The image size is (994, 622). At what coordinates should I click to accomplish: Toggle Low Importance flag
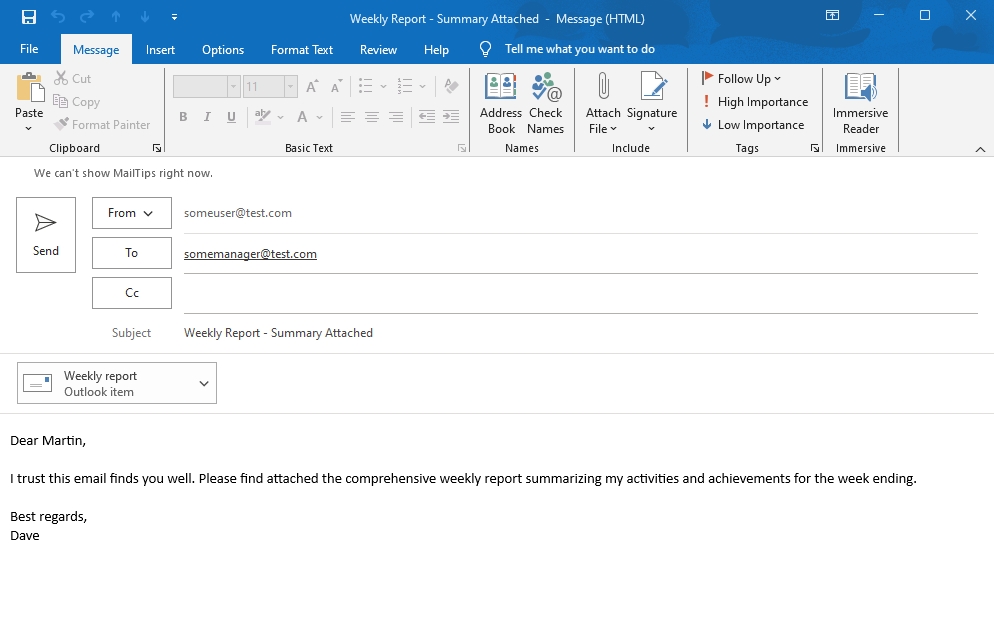pyautogui.click(x=752, y=125)
